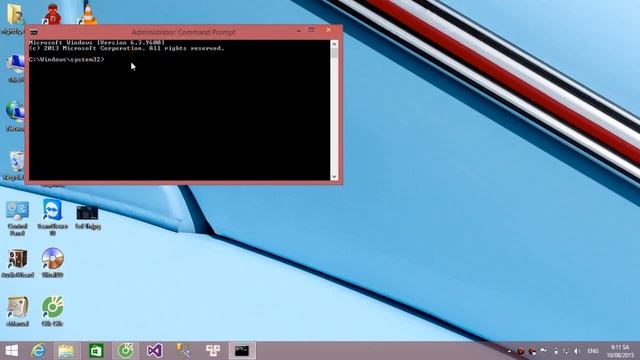
Task: Click the power battery tray icon
Action: tap(556, 351)
